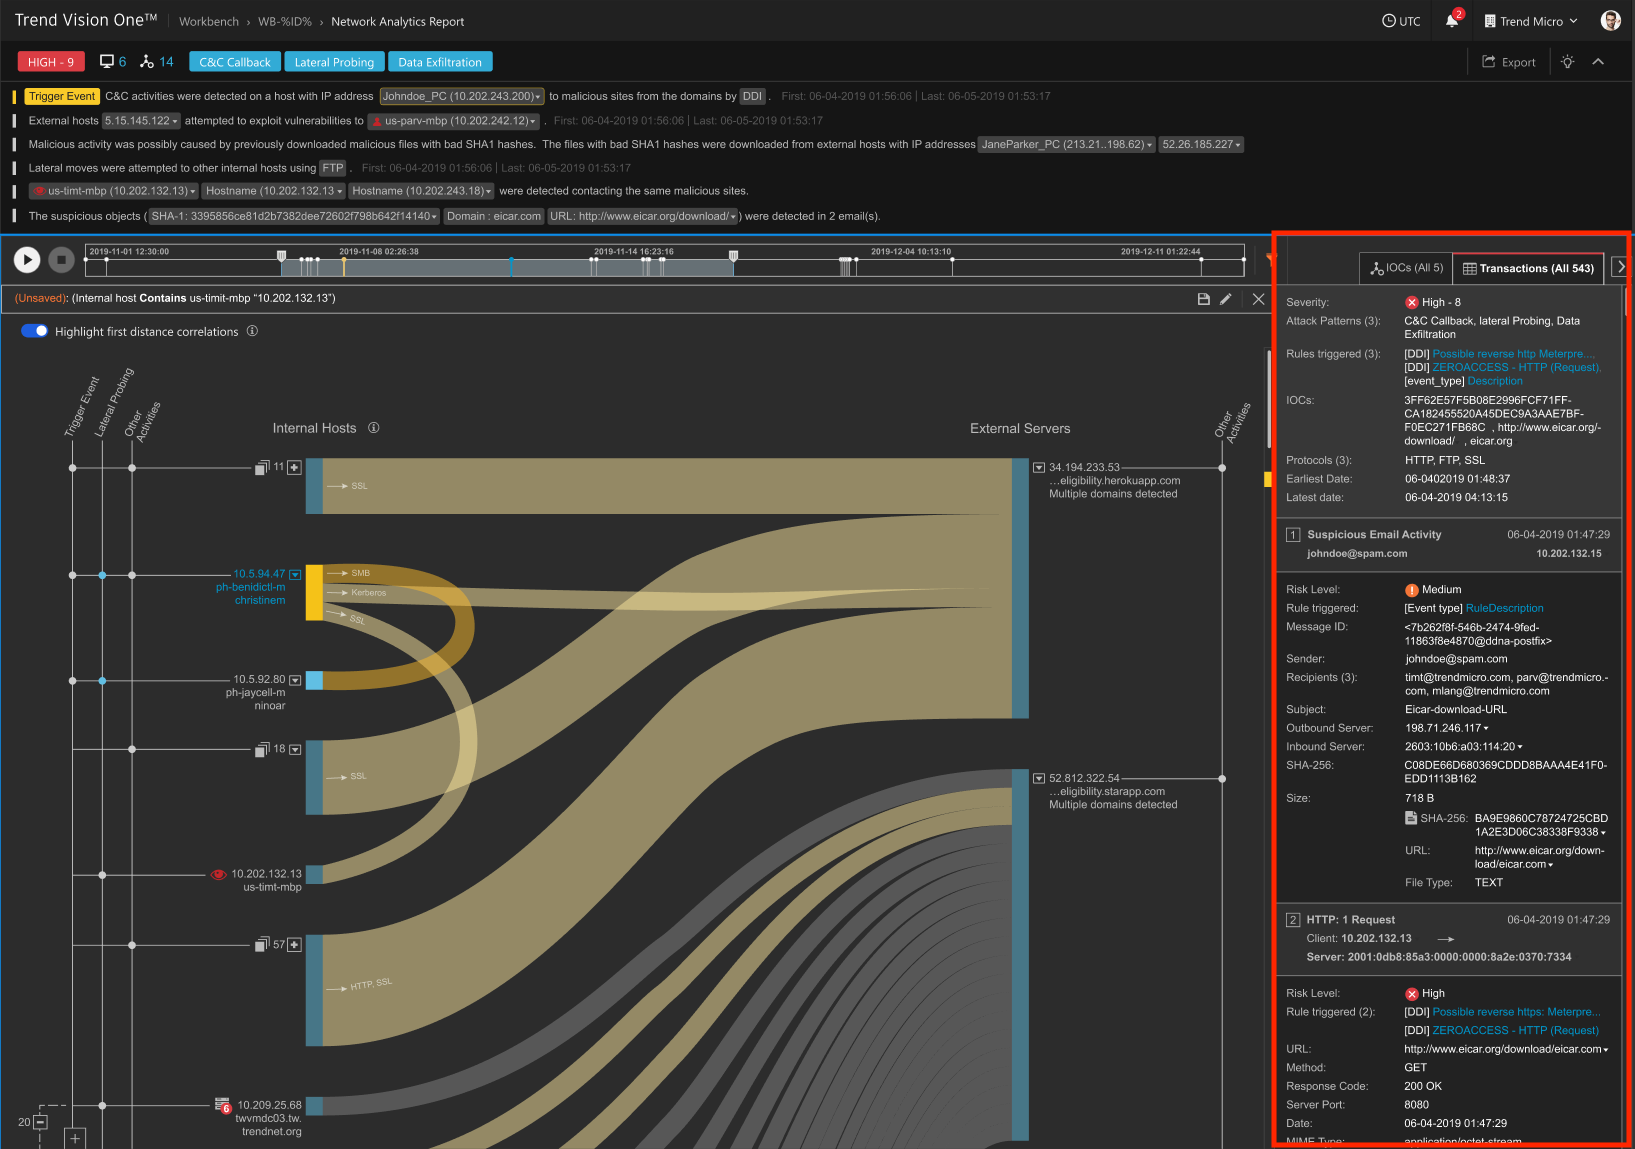This screenshot has height=1149, width=1635.
Task: Click the stop playback icon
Action: [x=60, y=259]
